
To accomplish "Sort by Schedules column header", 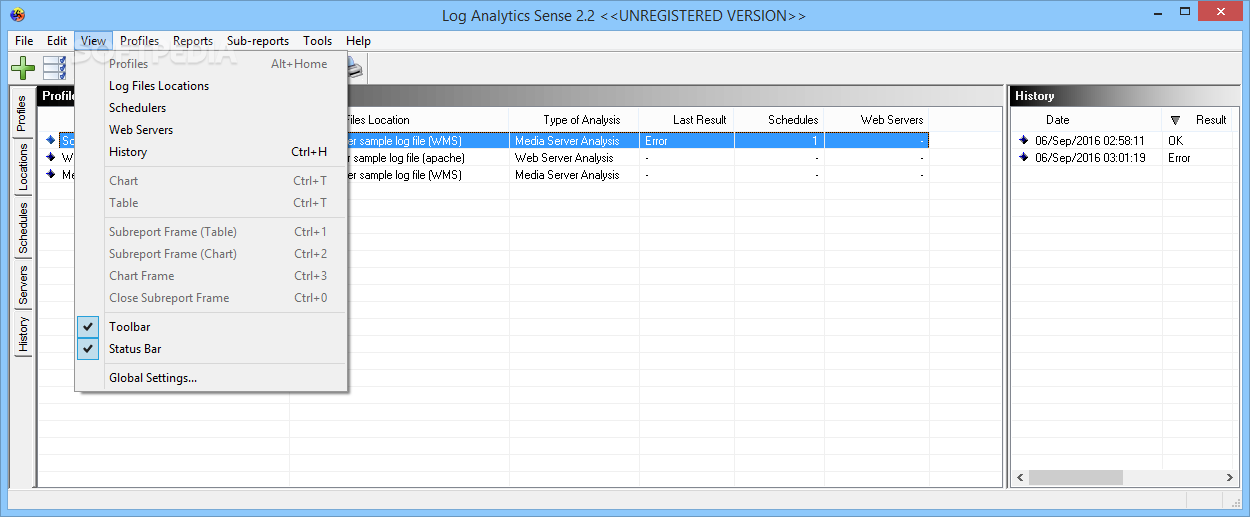I will click(x=779, y=120).
